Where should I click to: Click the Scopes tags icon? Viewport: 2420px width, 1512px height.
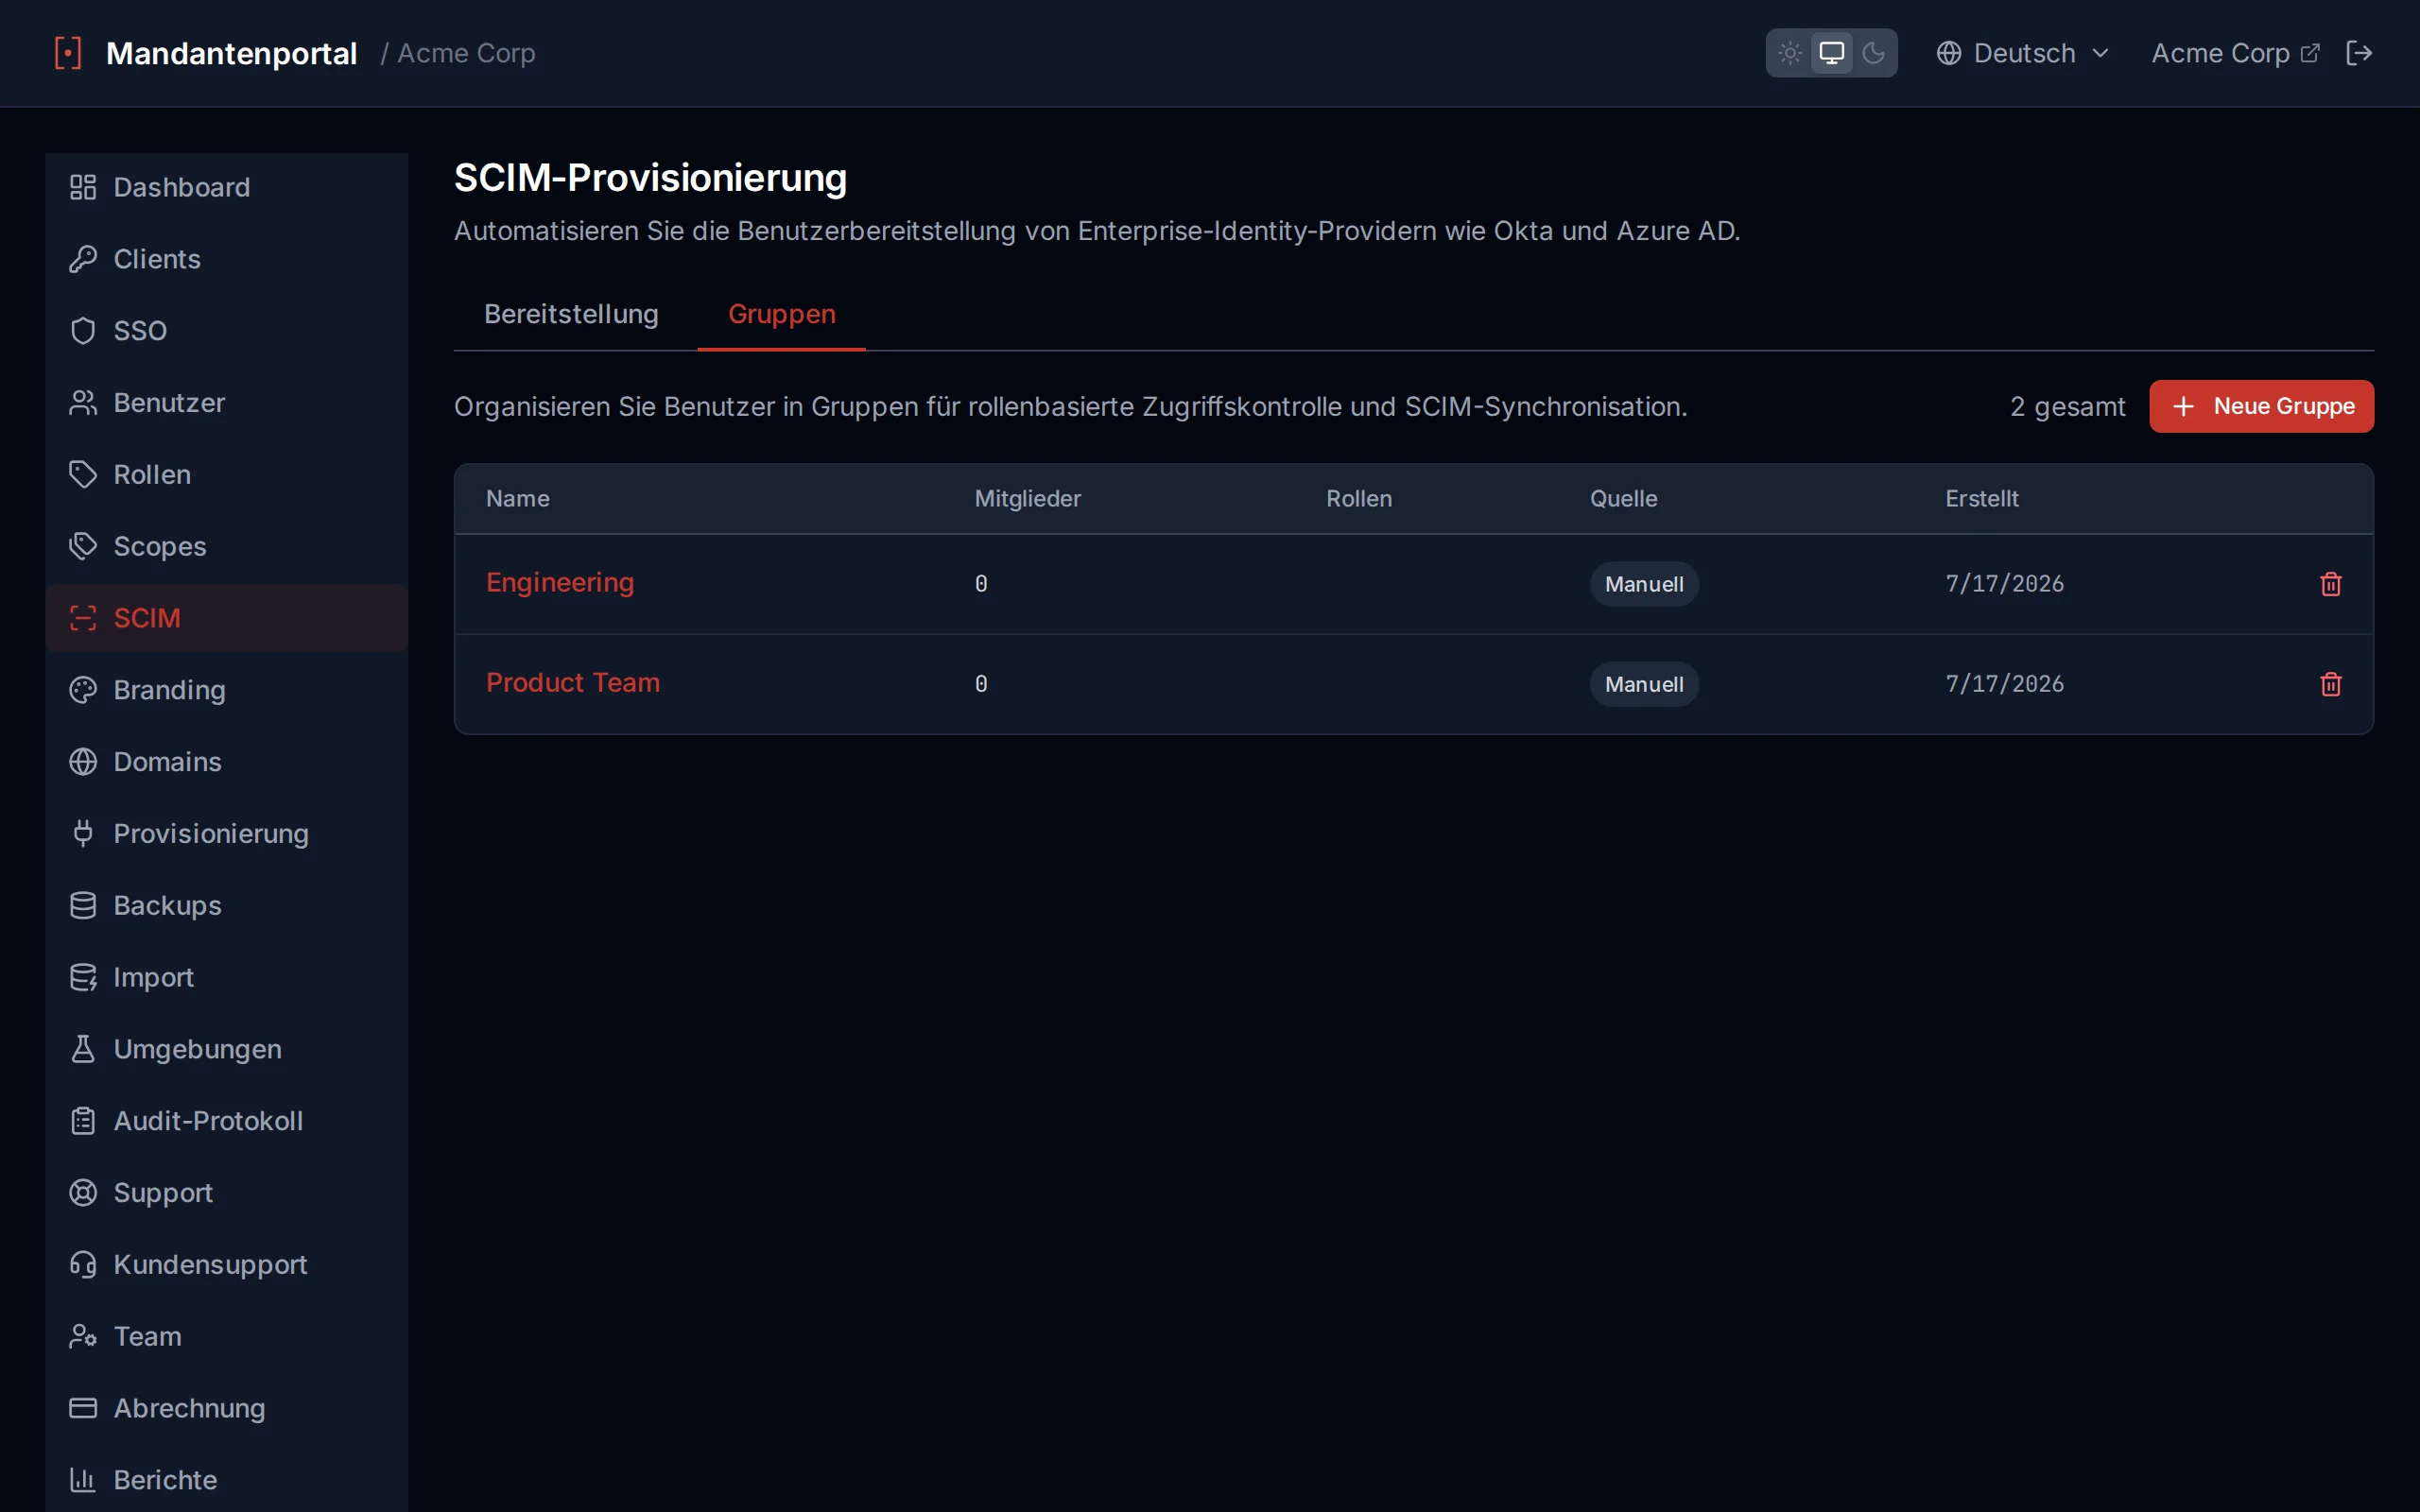pos(83,546)
